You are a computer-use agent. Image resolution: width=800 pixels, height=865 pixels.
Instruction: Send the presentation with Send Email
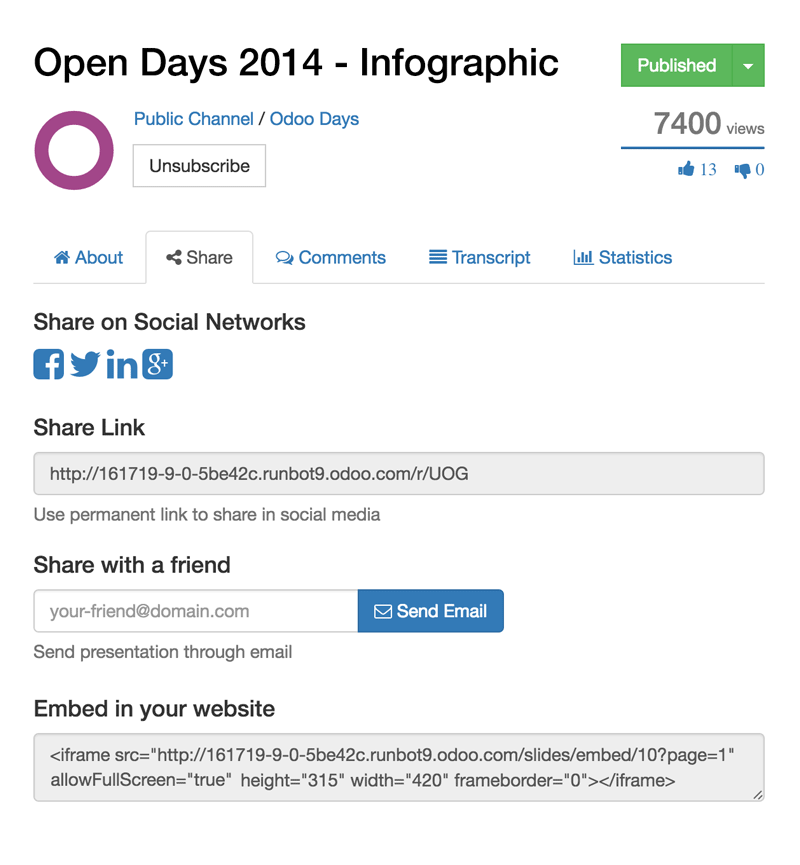[x=430, y=611]
